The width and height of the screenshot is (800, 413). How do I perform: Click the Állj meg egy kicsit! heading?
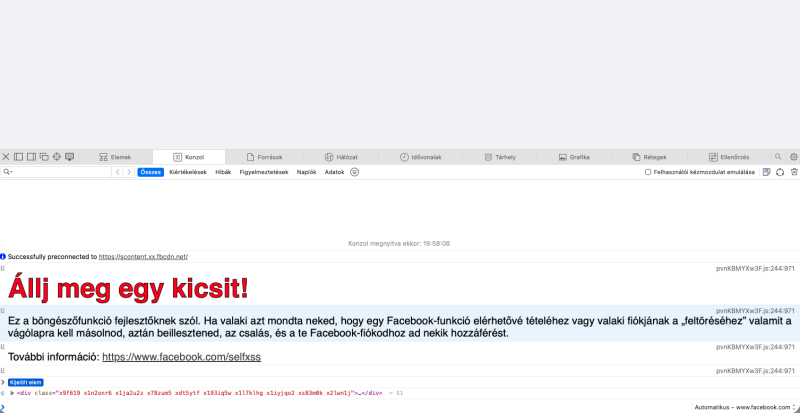(128, 289)
